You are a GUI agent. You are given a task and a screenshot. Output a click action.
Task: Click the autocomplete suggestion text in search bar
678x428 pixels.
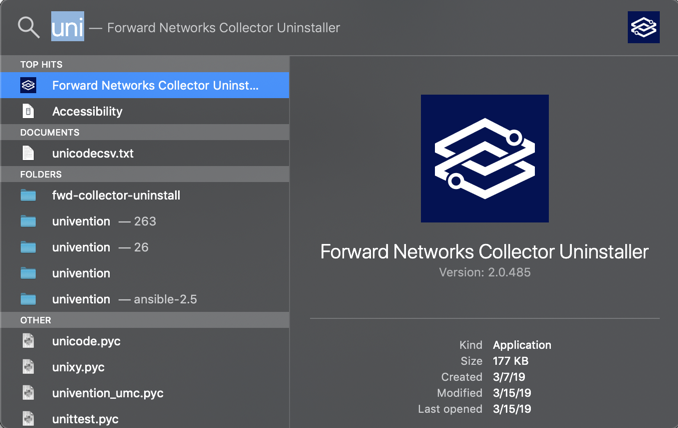coord(223,28)
